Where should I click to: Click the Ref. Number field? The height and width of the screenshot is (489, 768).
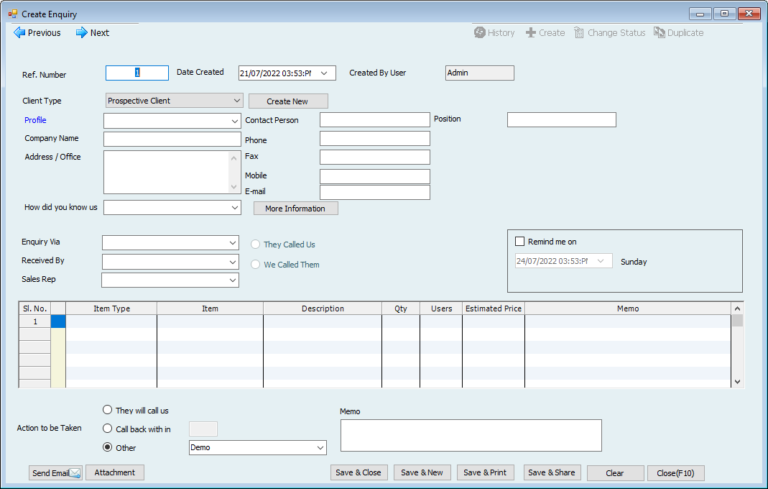click(137, 73)
